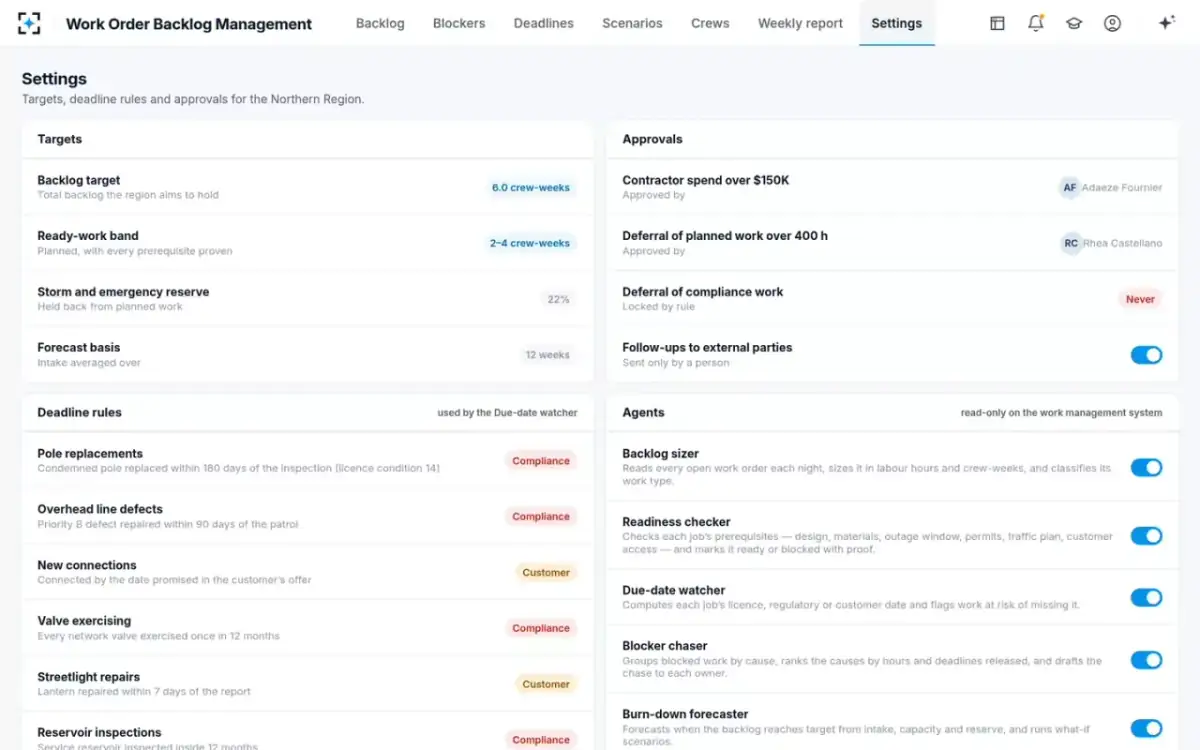Disable the Backlog sizer agent
Image resolution: width=1200 pixels, height=750 pixels.
click(x=1146, y=467)
